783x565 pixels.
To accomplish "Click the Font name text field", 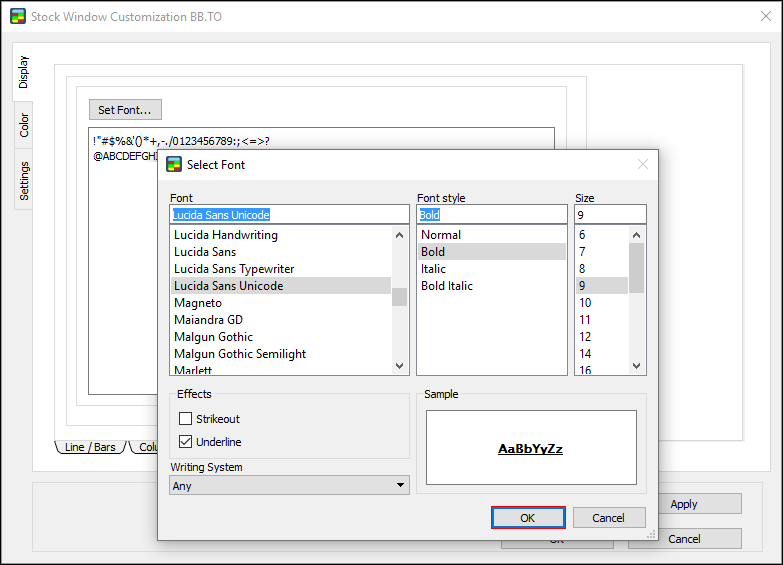I will tap(289, 215).
